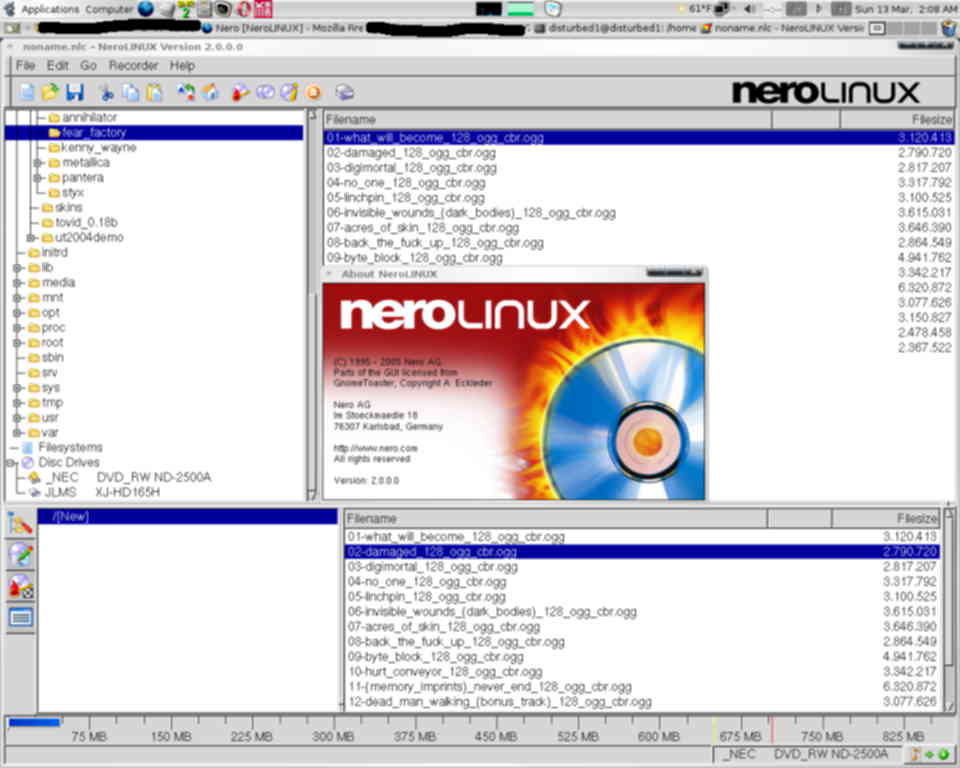The height and width of the screenshot is (768, 960).
Task: Create a new compilation with the blank page icon
Action: [28, 92]
